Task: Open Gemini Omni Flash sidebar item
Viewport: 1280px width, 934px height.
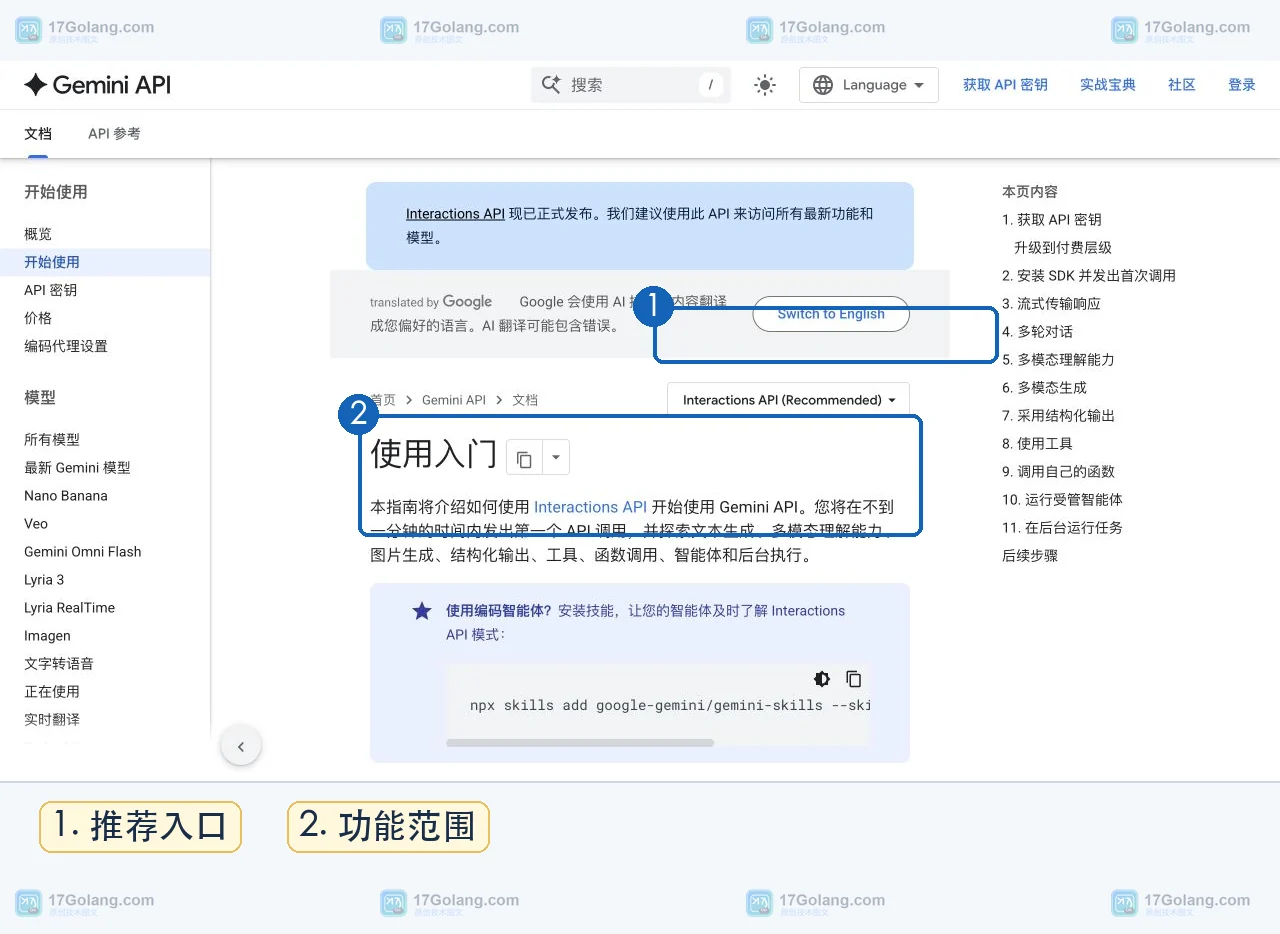Action: 83,552
